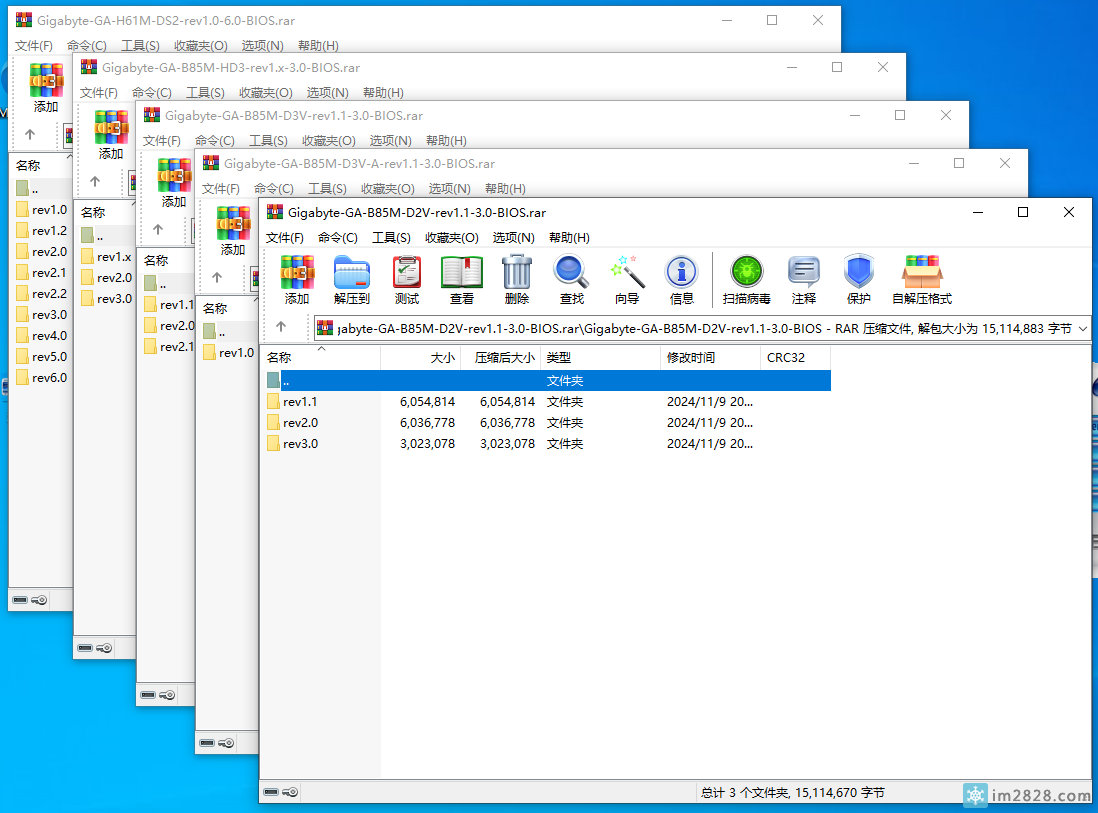Screen dimensions: 1098x813
Task: Open 命令(C) menu in the B85M-D2V window
Action: click(x=338, y=238)
